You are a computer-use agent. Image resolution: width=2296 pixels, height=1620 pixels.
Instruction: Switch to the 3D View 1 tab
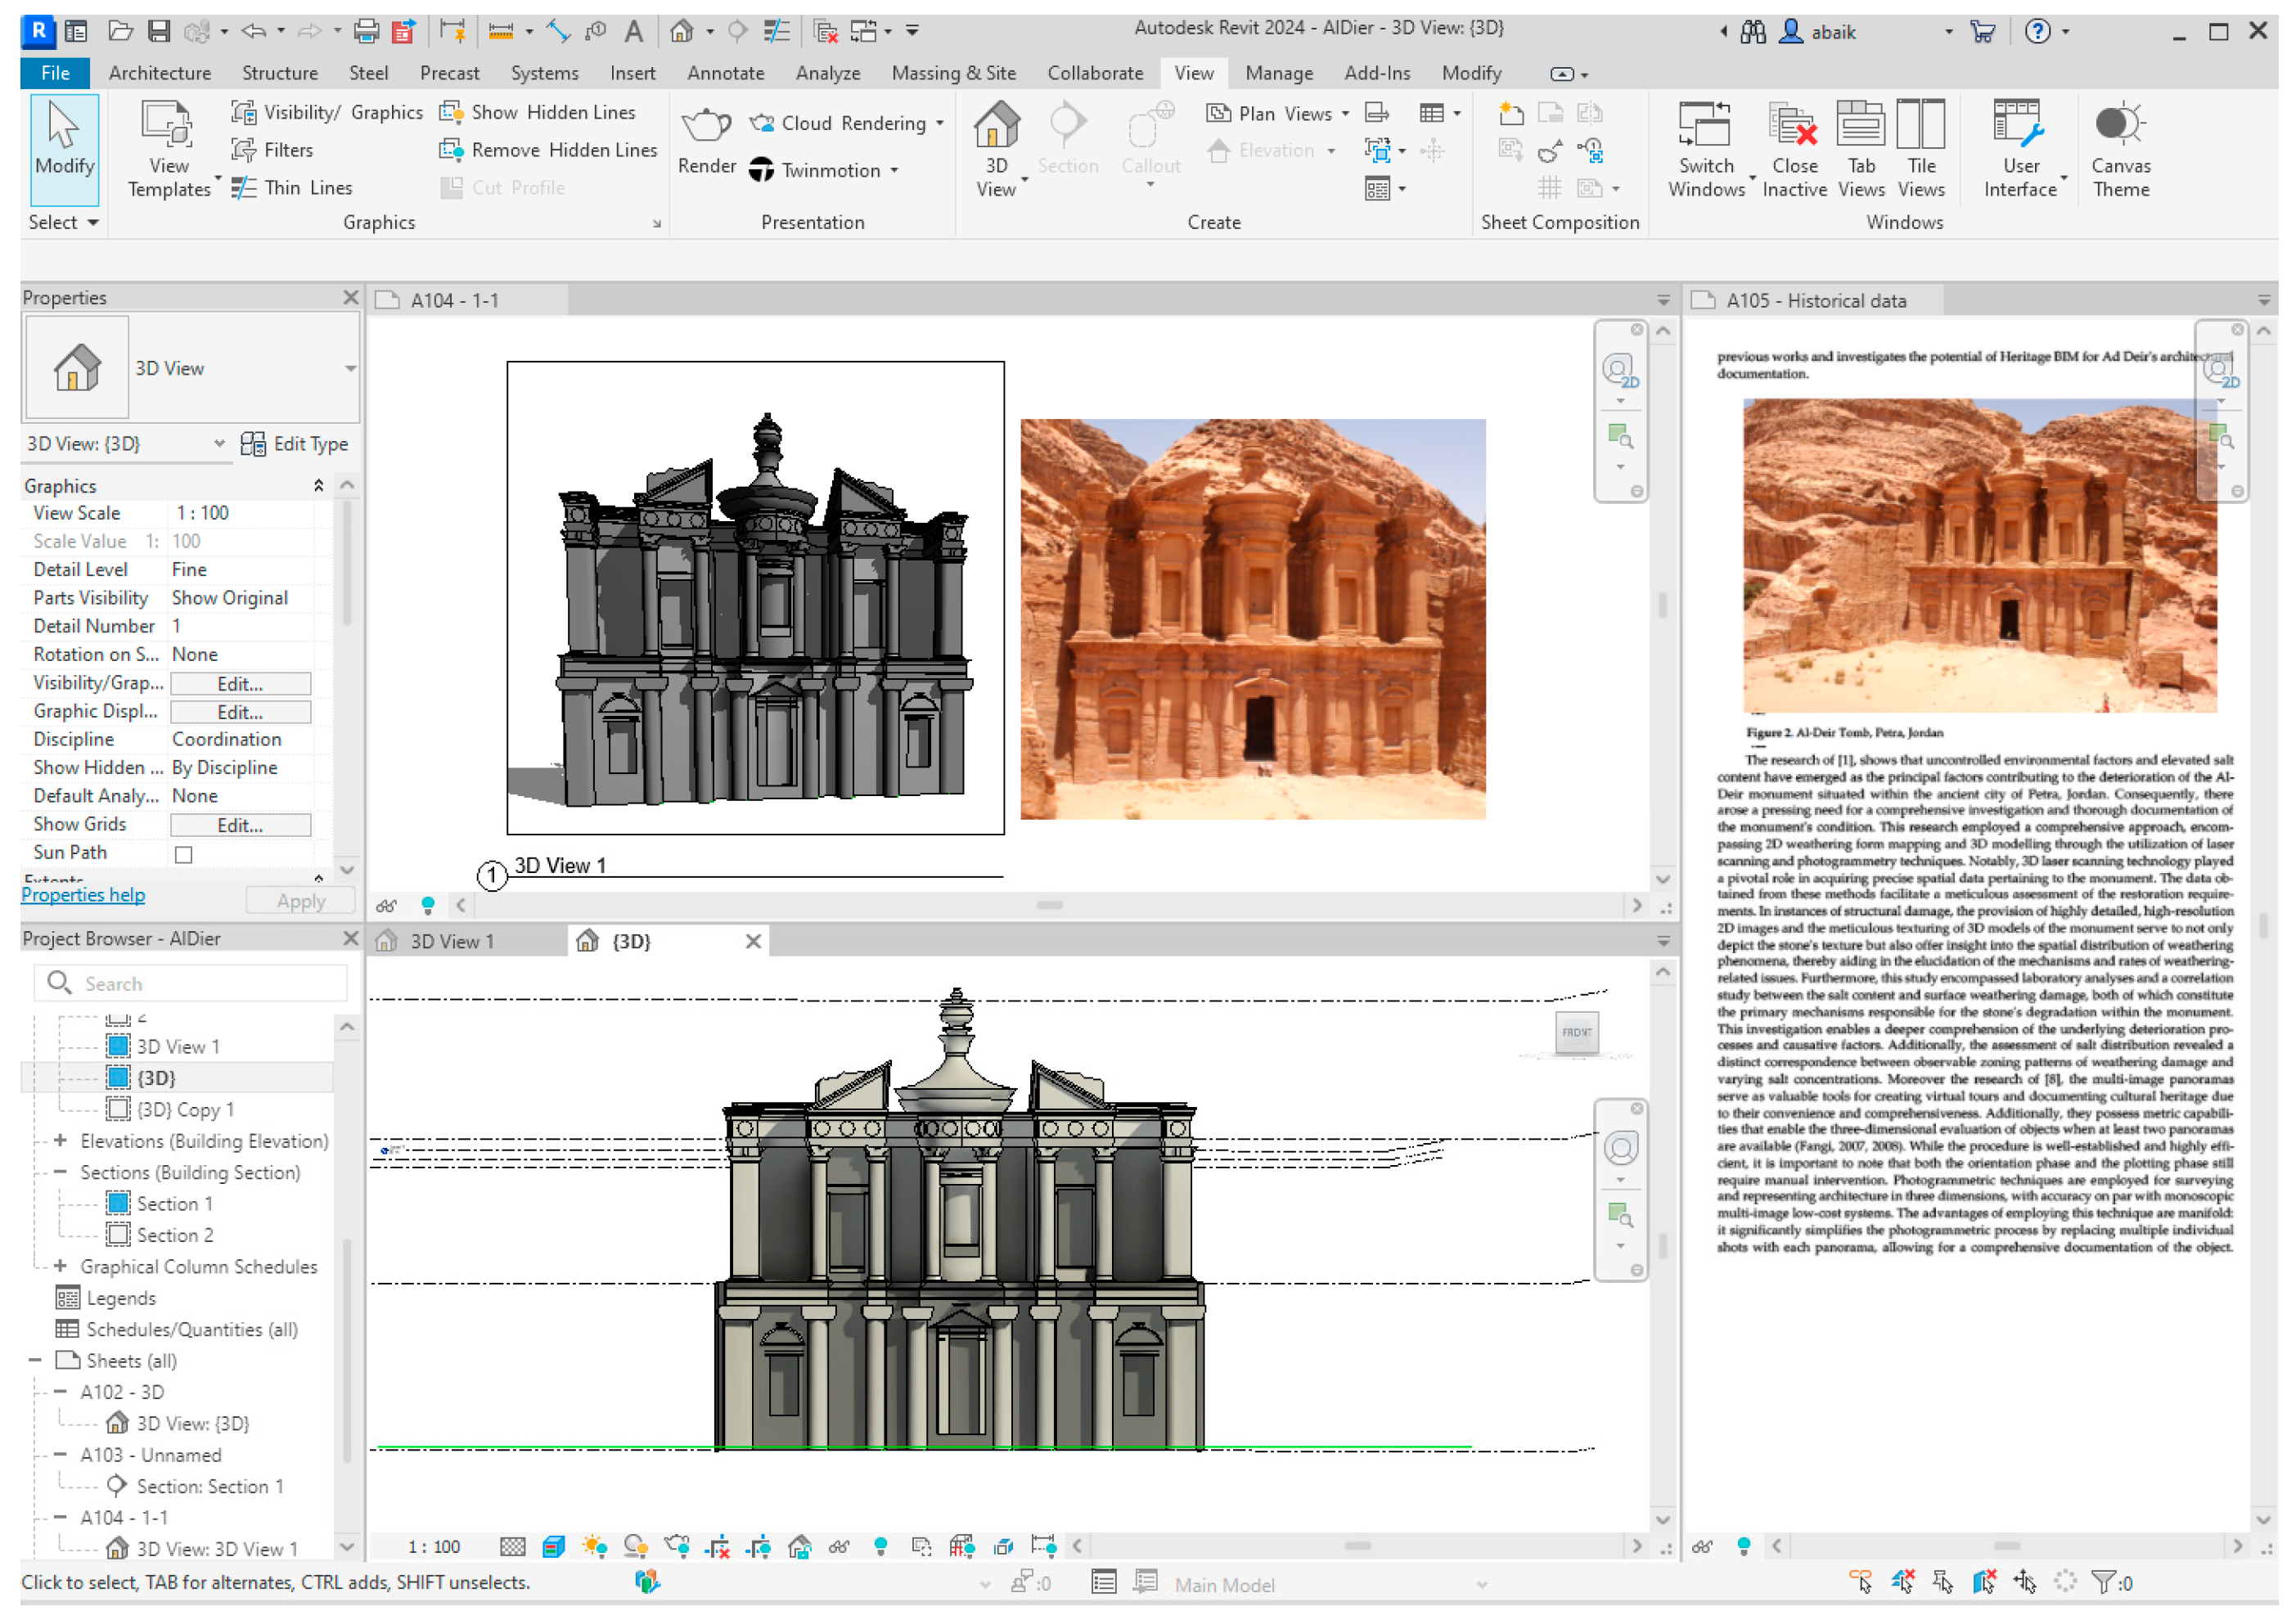(x=451, y=942)
